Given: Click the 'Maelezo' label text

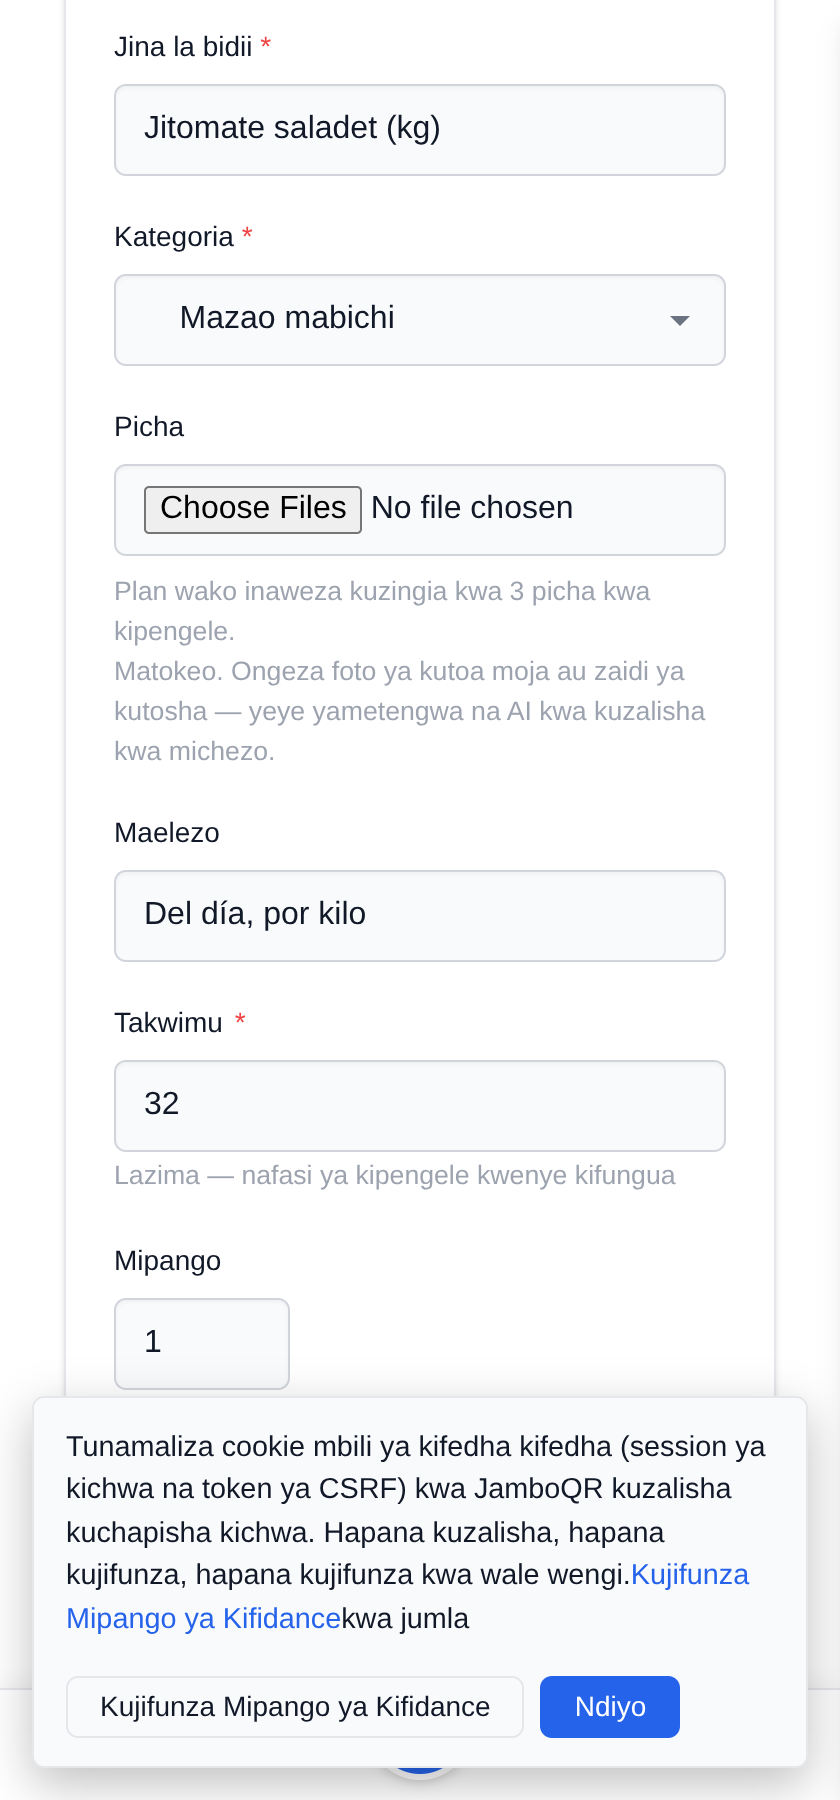Looking at the screenshot, I should pos(167,833).
